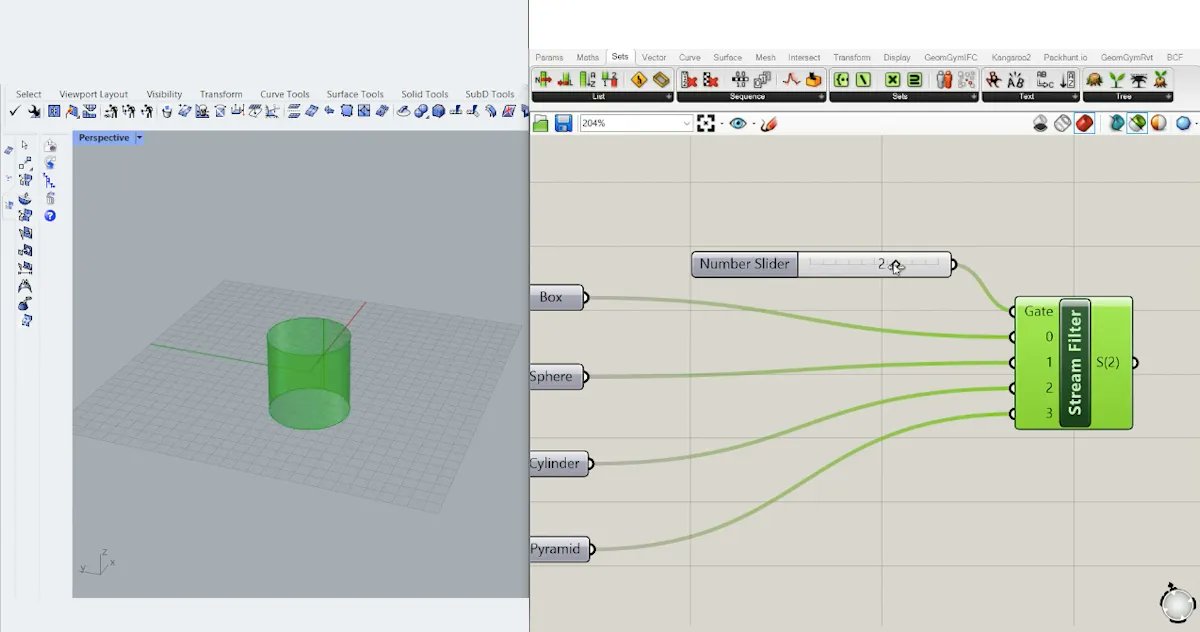Select the Curve Tools tab in Rhino
1200x632 pixels.
[285, 94]
